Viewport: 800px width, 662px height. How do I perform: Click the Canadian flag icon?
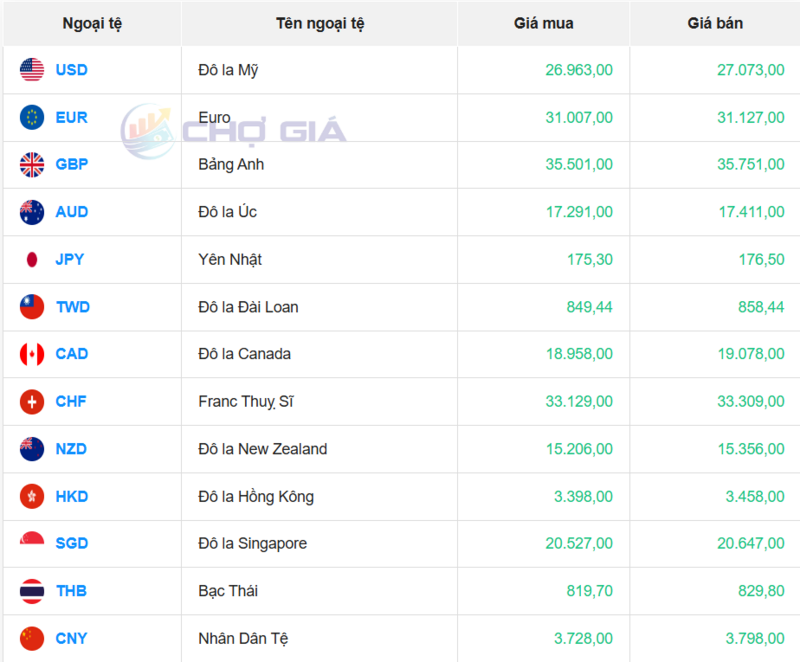pos(32,354)
